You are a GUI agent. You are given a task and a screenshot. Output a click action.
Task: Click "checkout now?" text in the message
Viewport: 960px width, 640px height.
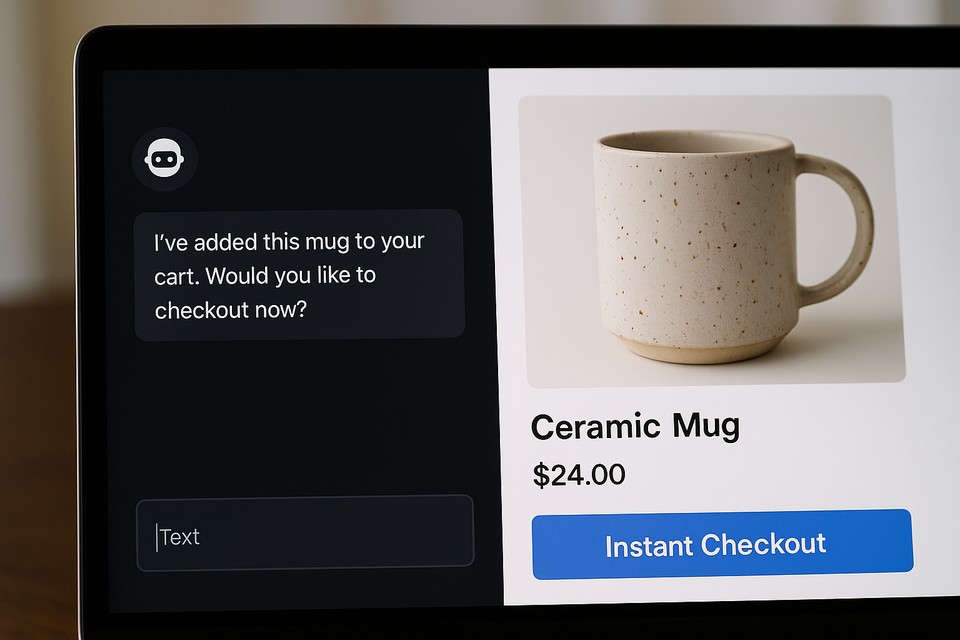[230, 310]
